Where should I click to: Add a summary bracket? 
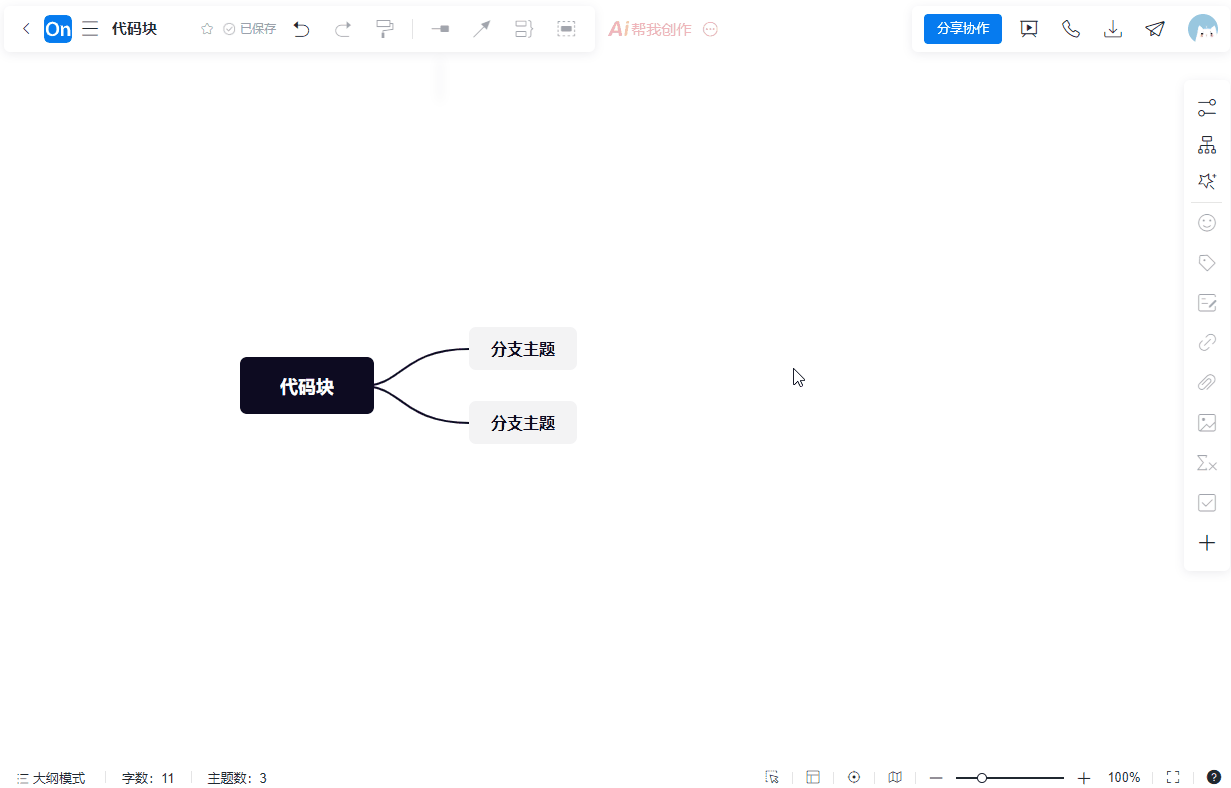click(x=524, y=29)
